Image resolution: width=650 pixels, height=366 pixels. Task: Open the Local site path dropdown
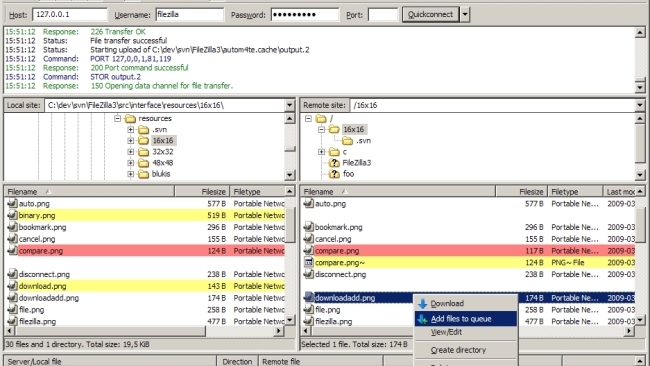tap(290, 105)
